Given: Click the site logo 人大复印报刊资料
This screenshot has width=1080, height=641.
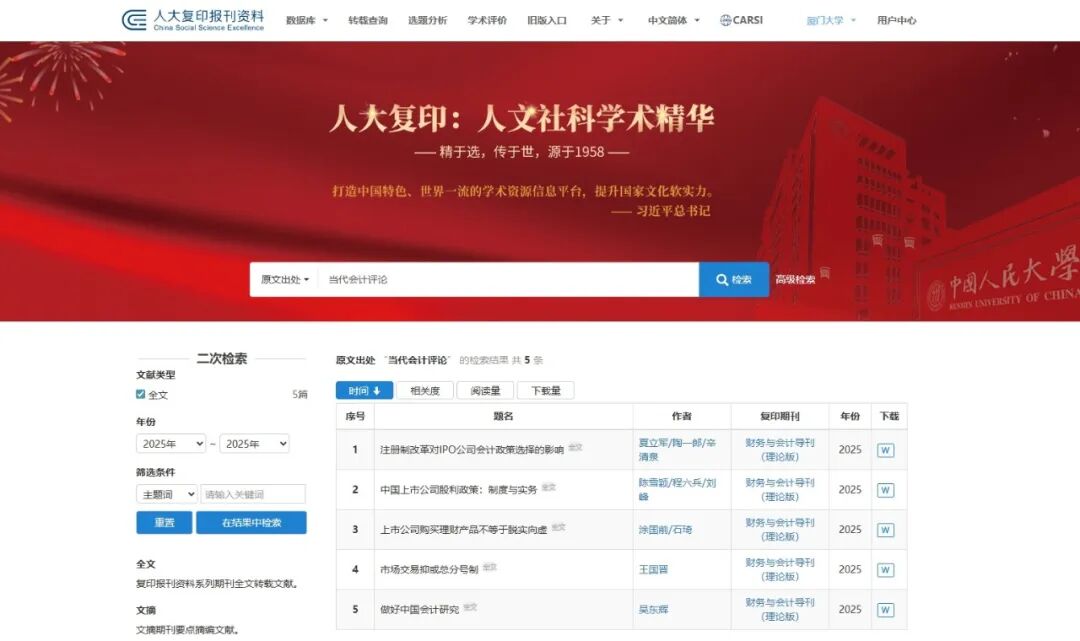Looking at the screenshot, I should [x=193, y=20].
